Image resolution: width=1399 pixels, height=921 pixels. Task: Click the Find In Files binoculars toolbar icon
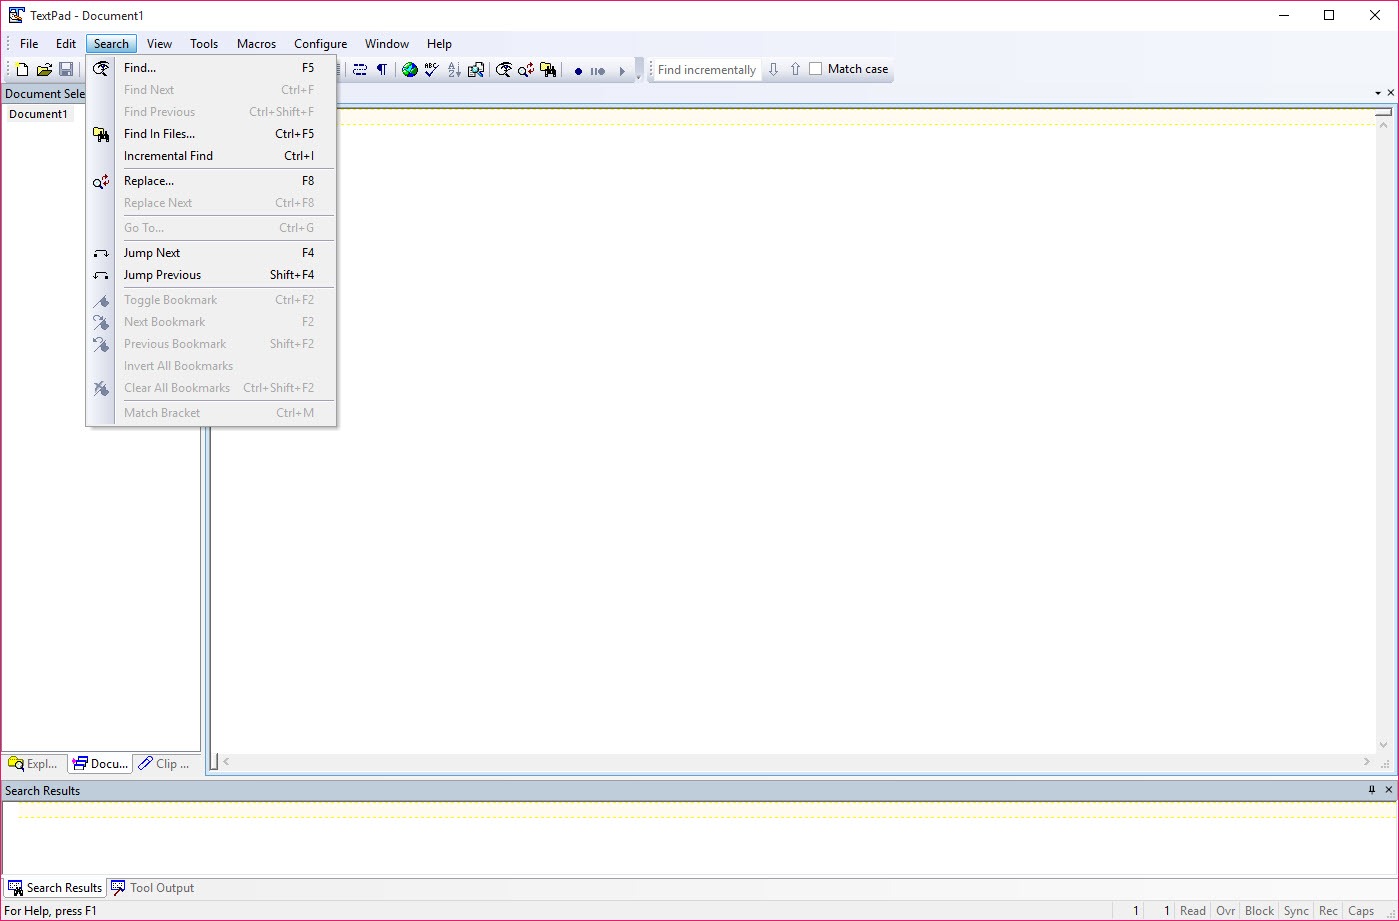548,70
